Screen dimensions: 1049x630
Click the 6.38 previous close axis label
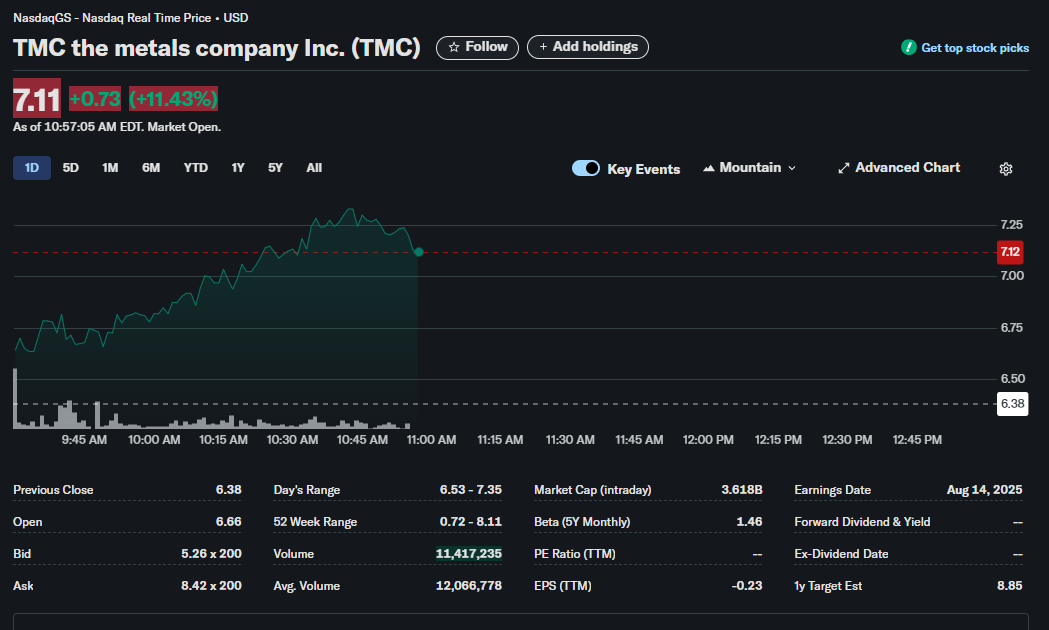[x=1012, y=404]
